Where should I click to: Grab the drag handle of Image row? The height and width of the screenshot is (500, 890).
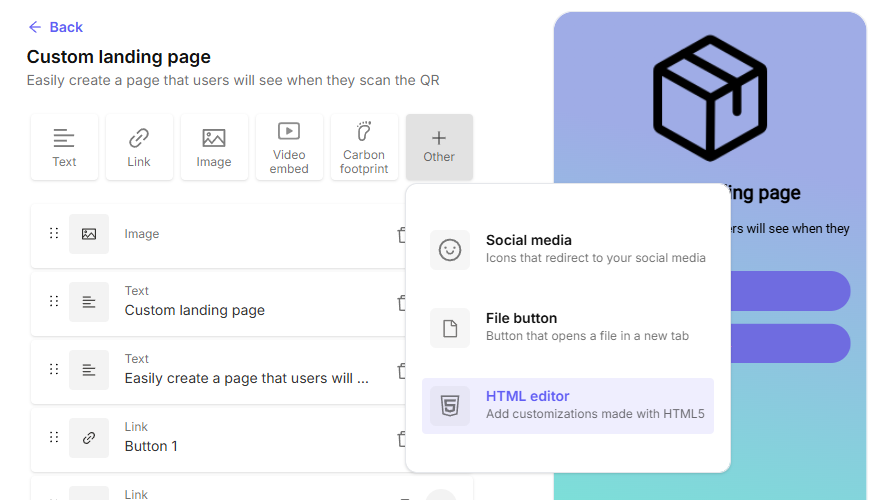[54, 233]
